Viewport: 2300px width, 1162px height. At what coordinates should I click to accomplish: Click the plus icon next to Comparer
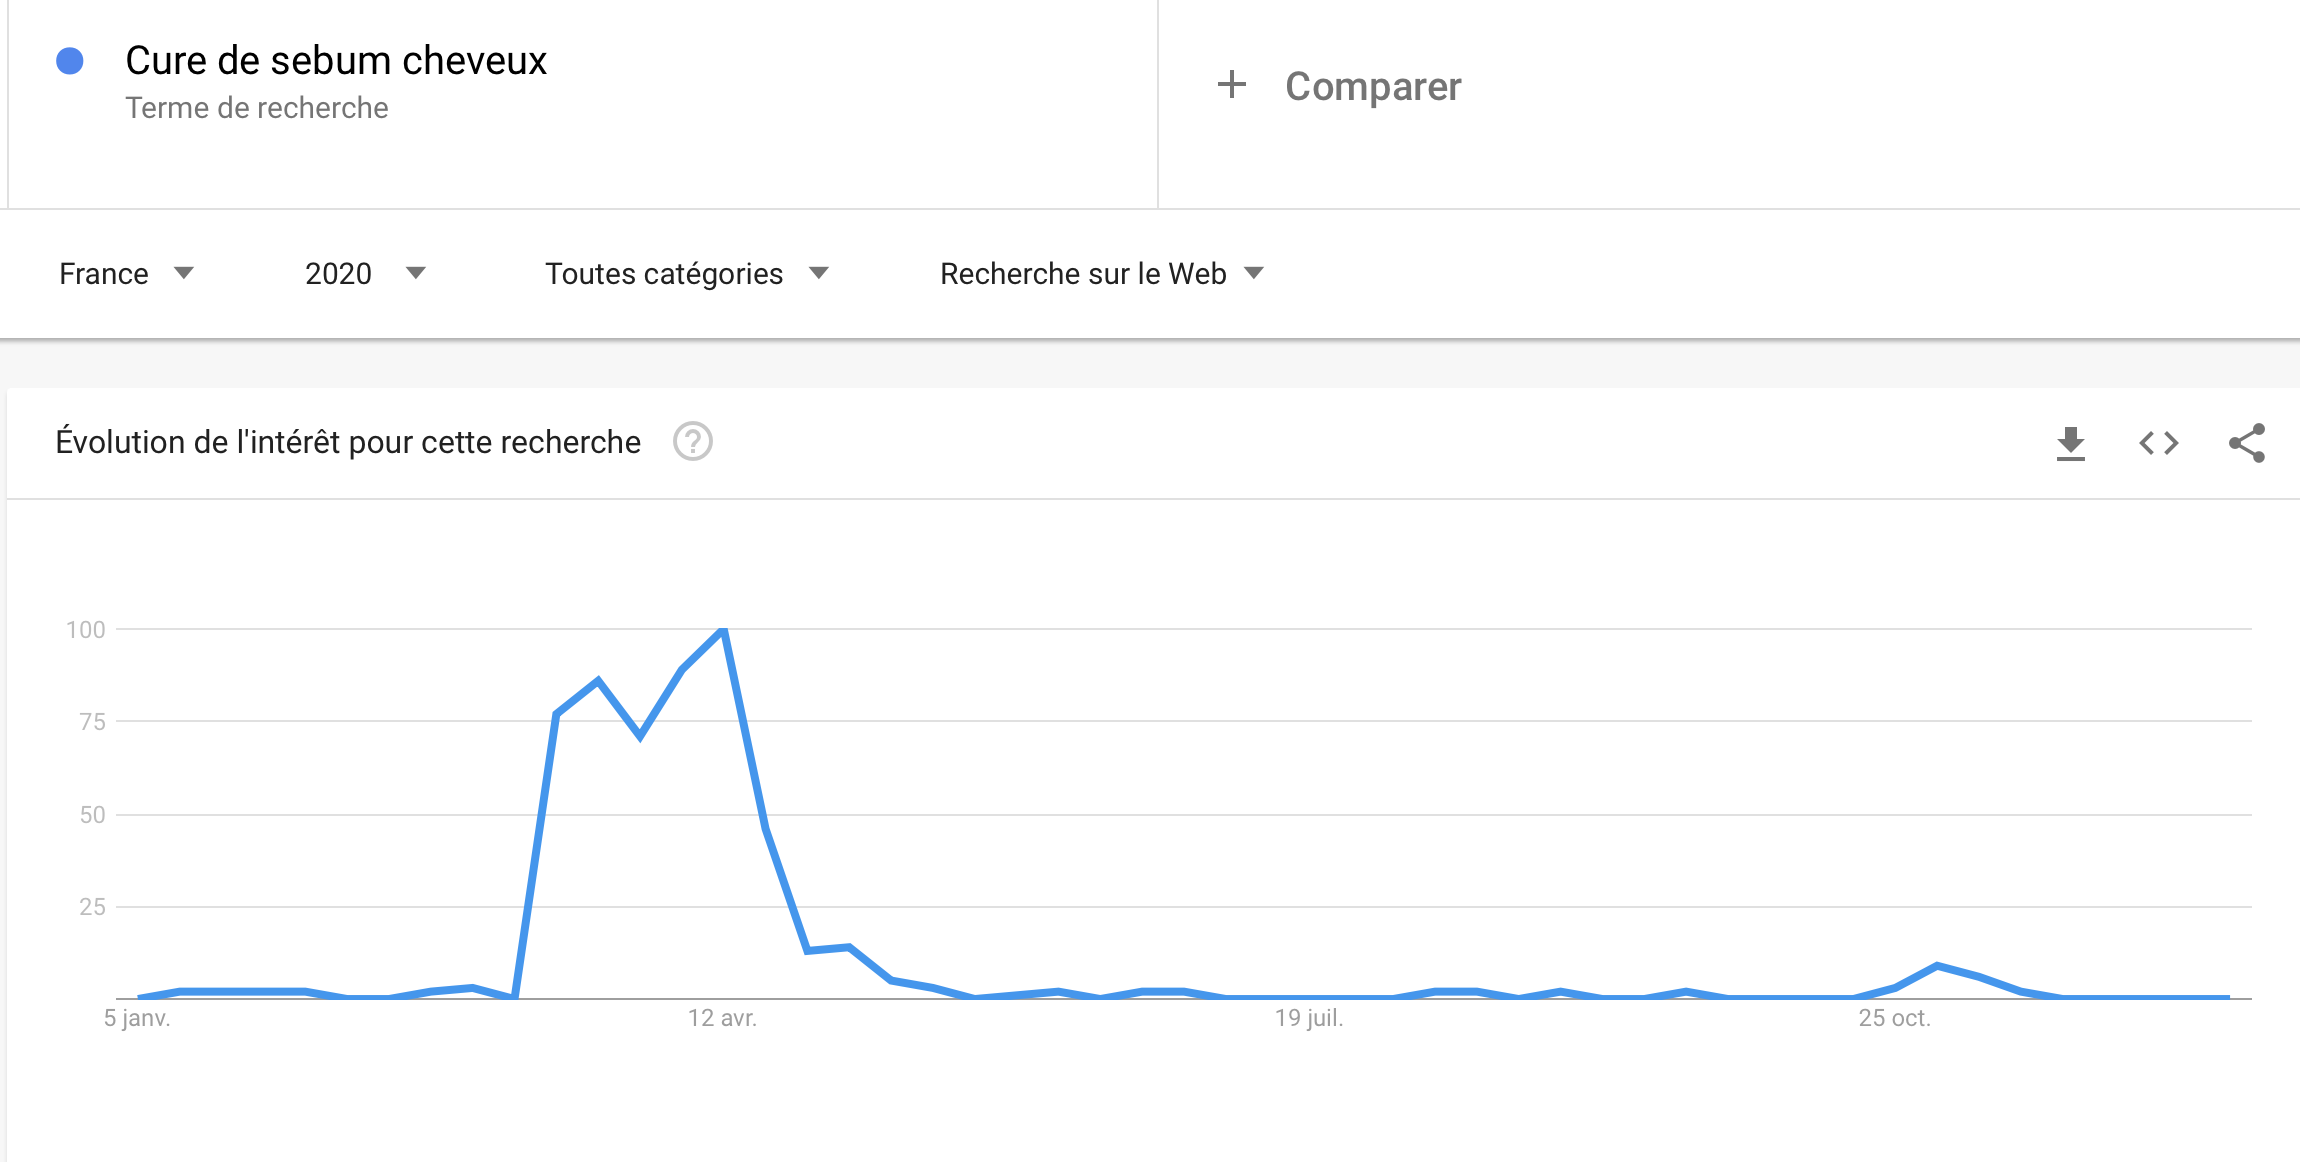tap(1232, 85)
